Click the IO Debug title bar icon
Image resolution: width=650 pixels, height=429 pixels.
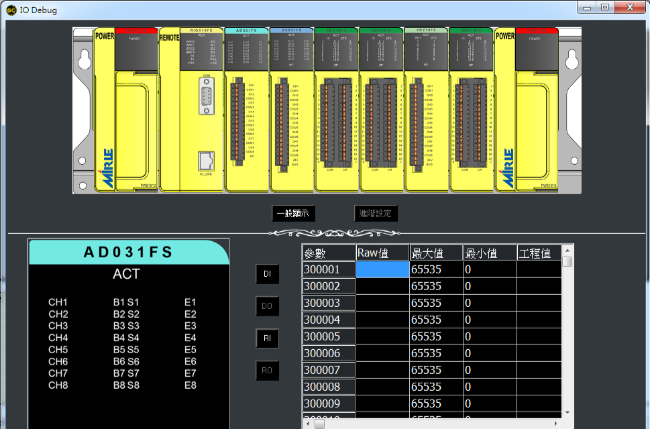(10, 7)
